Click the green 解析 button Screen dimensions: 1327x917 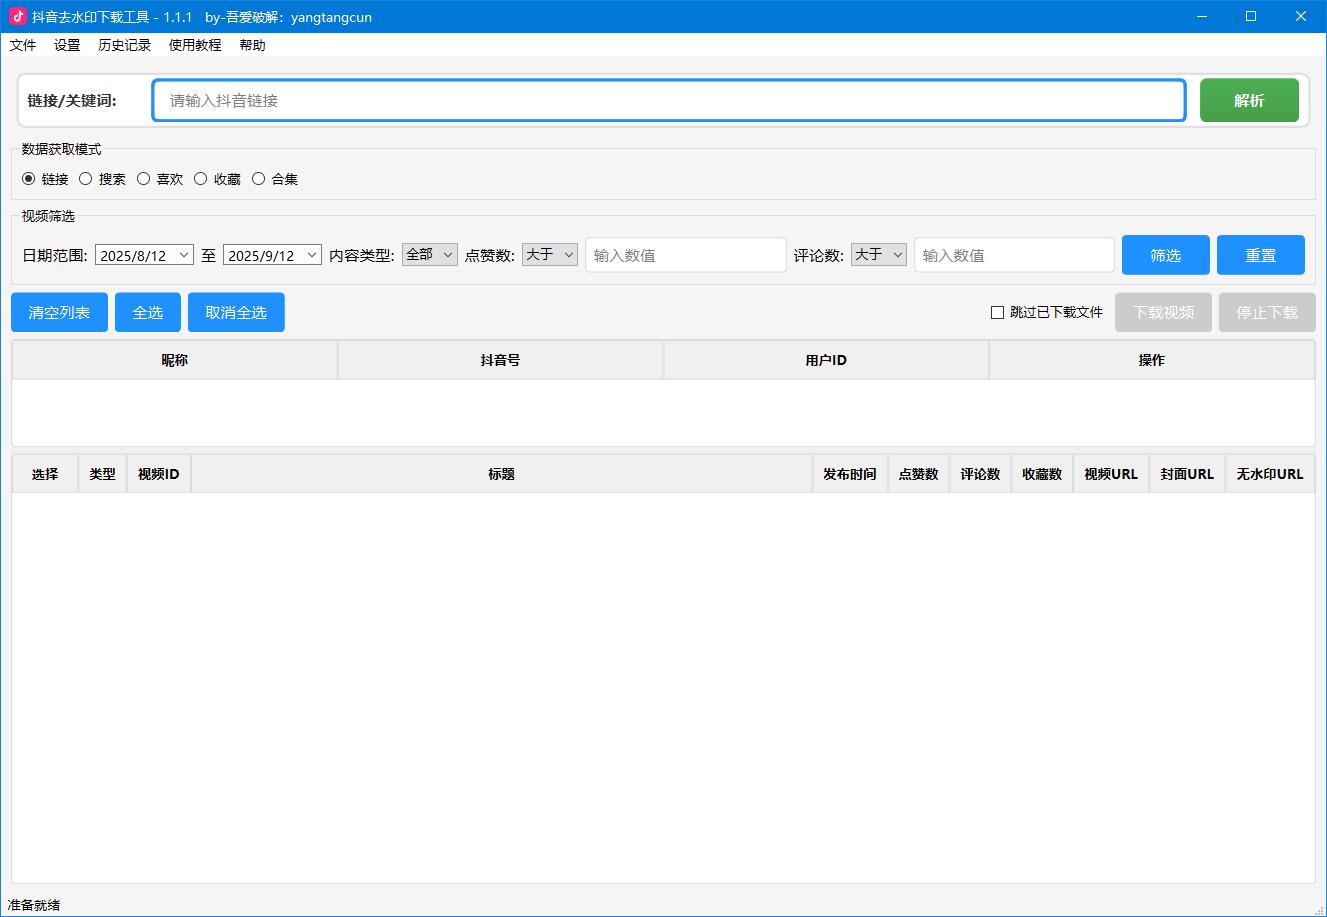pos(1249,100)
